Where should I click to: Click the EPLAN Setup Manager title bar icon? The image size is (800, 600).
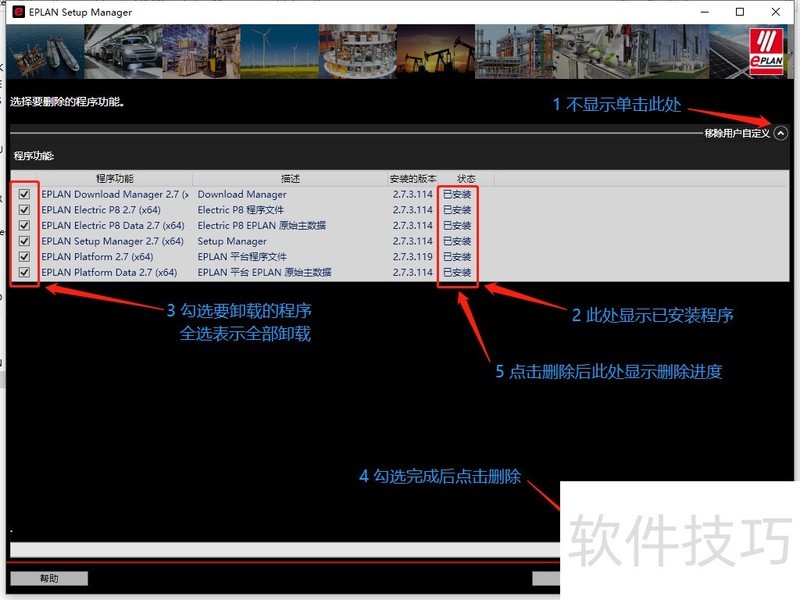pyautogui.click(x=18, y=12)
